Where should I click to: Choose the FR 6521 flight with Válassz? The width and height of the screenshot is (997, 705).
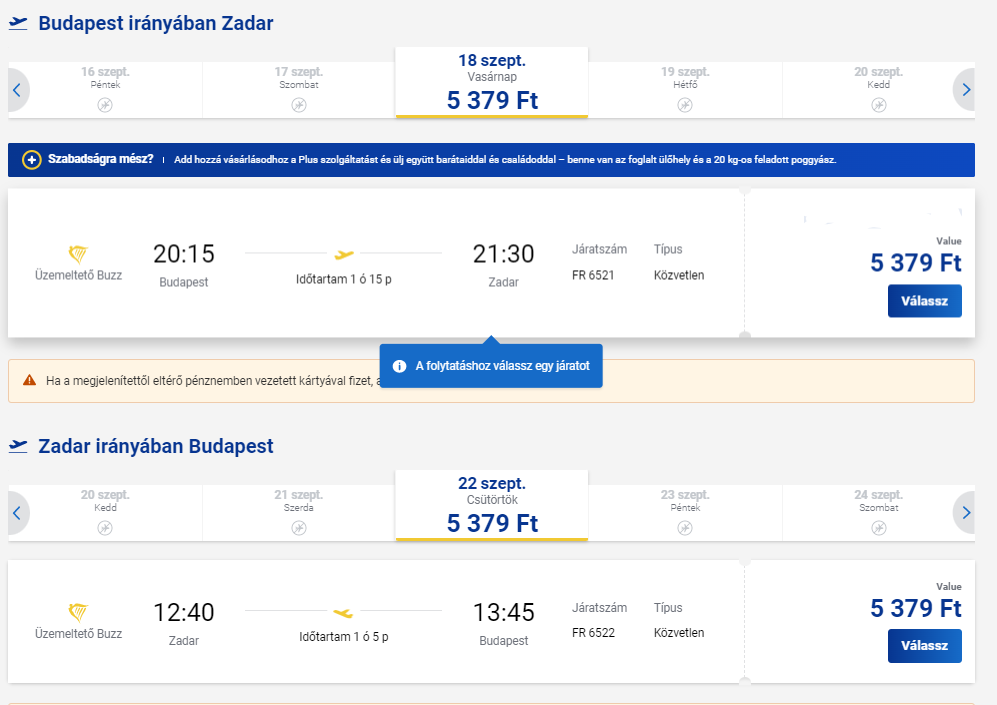coord(925,301)
